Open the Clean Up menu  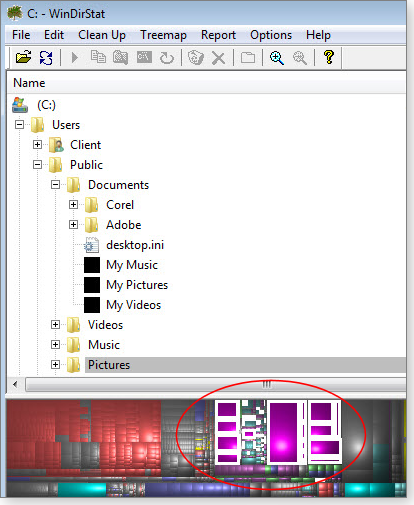coord(102,35)
